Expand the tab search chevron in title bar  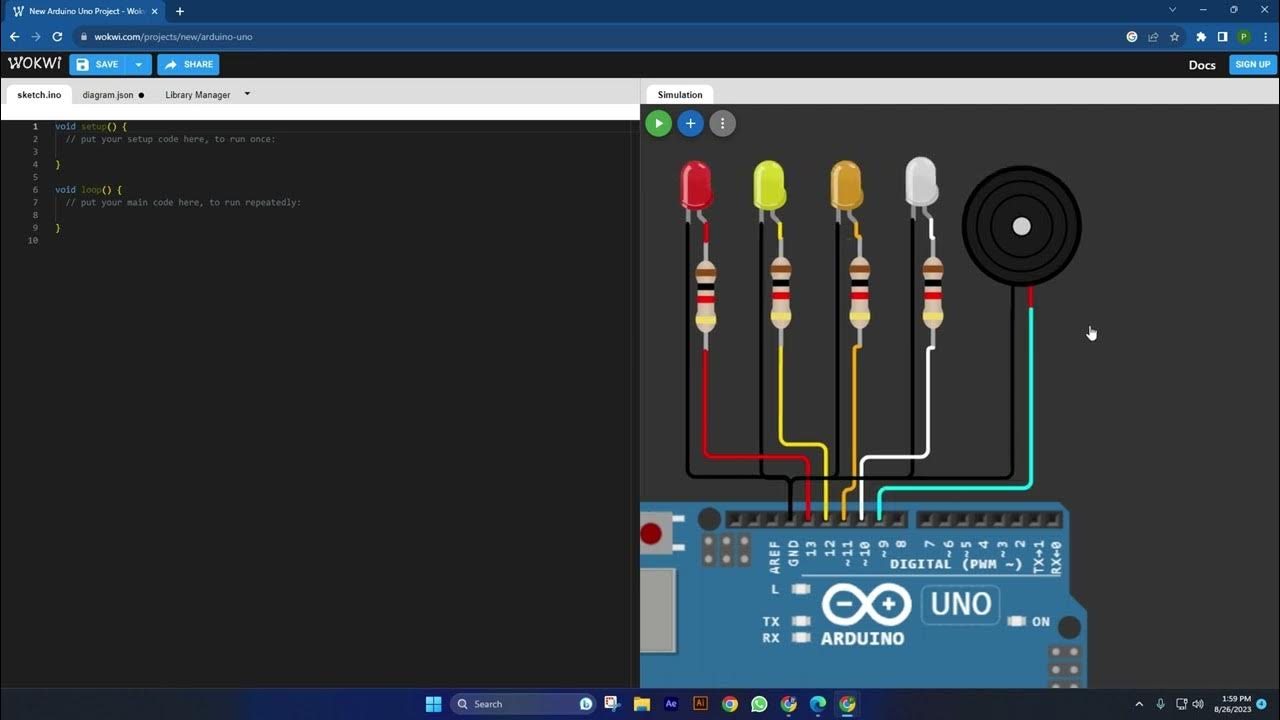click(1173, 10)
